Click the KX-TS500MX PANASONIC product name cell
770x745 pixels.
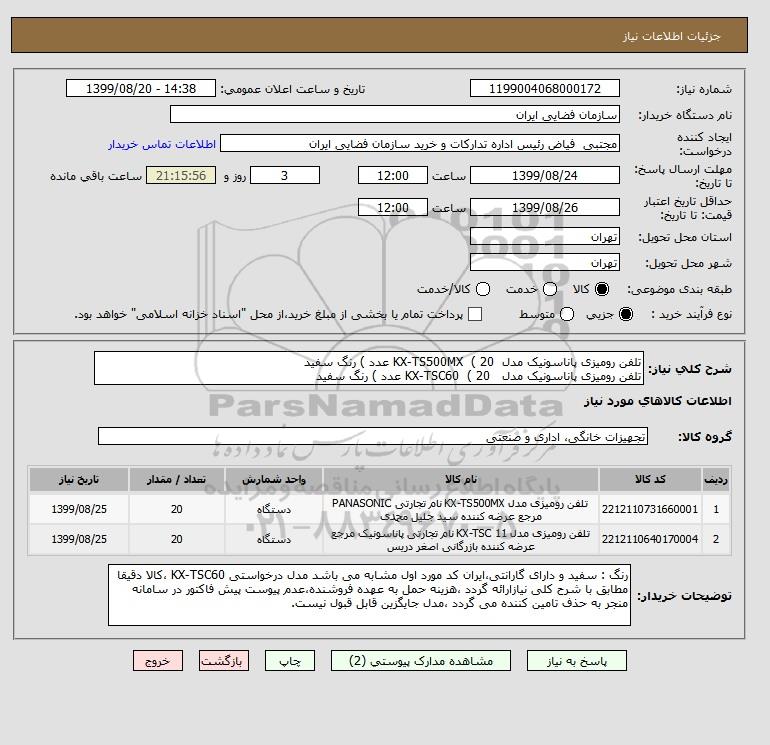(461, 509)
